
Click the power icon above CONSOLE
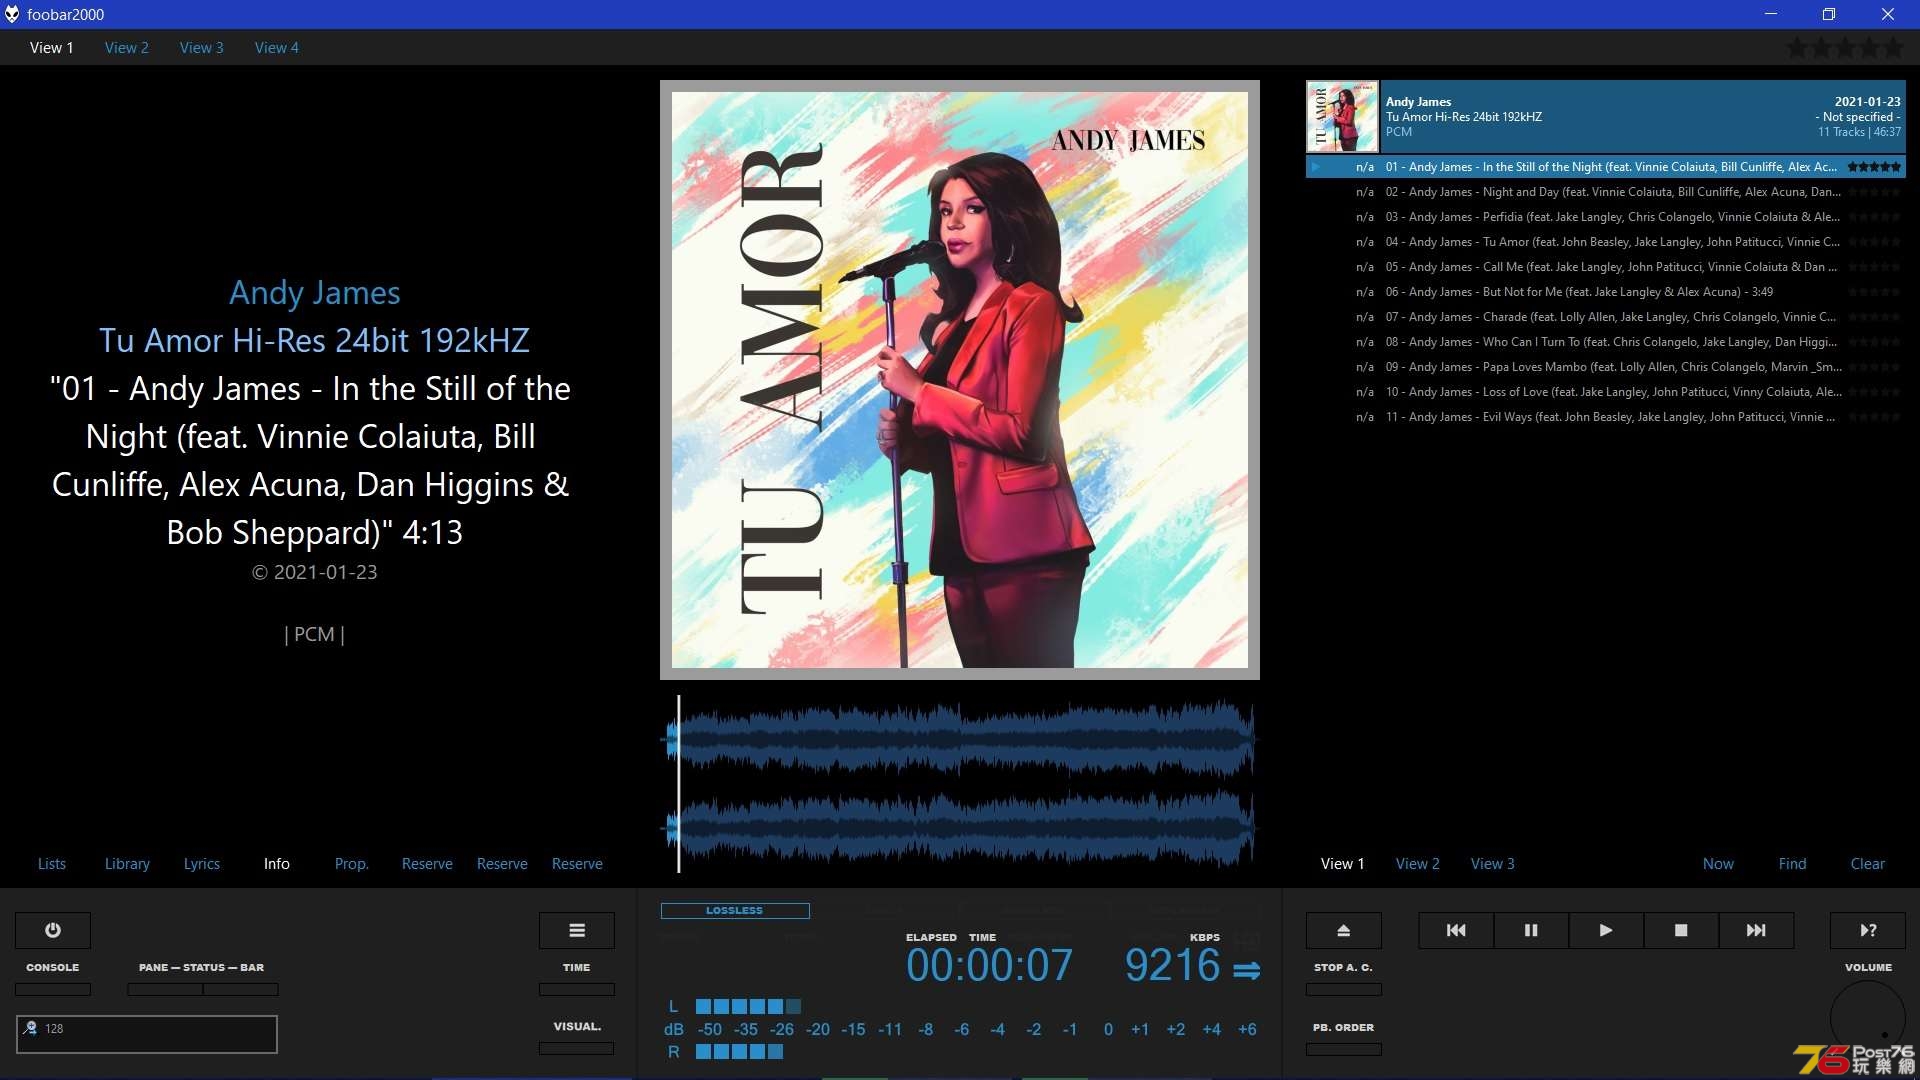[53, 930]
